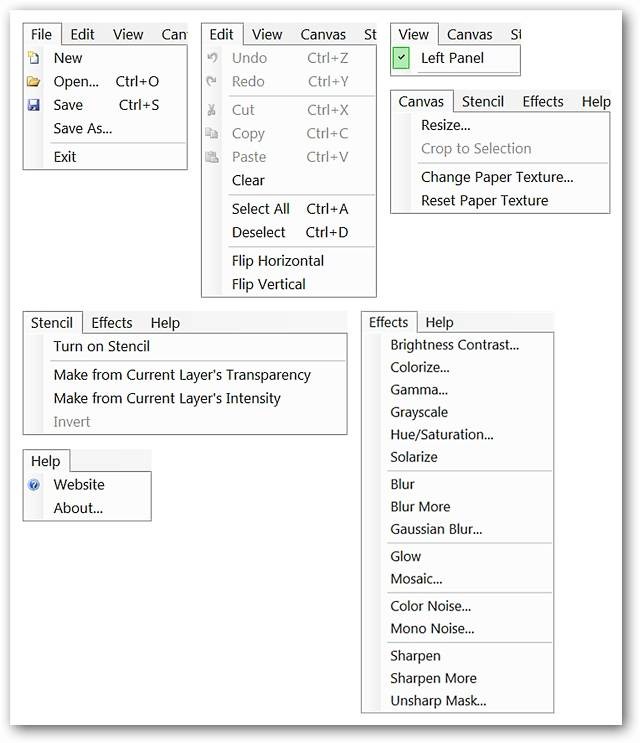Screen dimensions: 640x743
Task: Apply Glow effect
Action: [x=406, y=556]
